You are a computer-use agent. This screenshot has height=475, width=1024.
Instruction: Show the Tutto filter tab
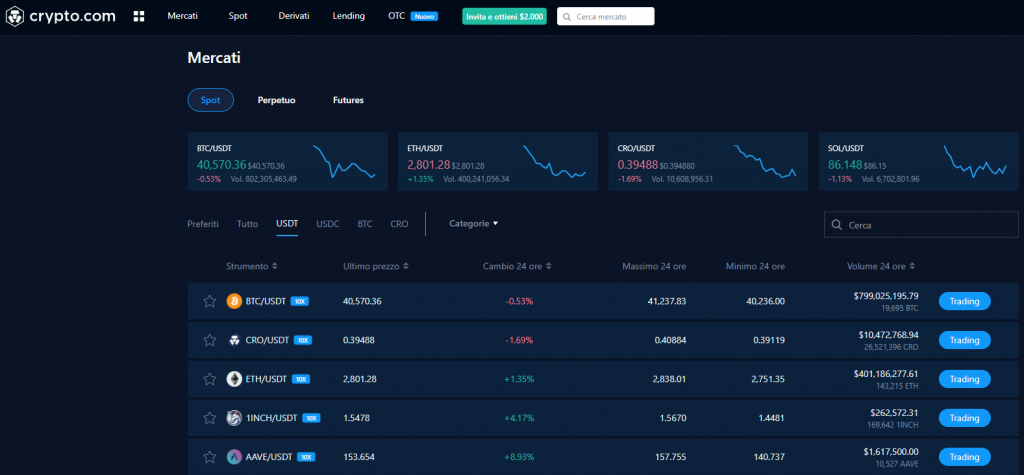(248, 223)
